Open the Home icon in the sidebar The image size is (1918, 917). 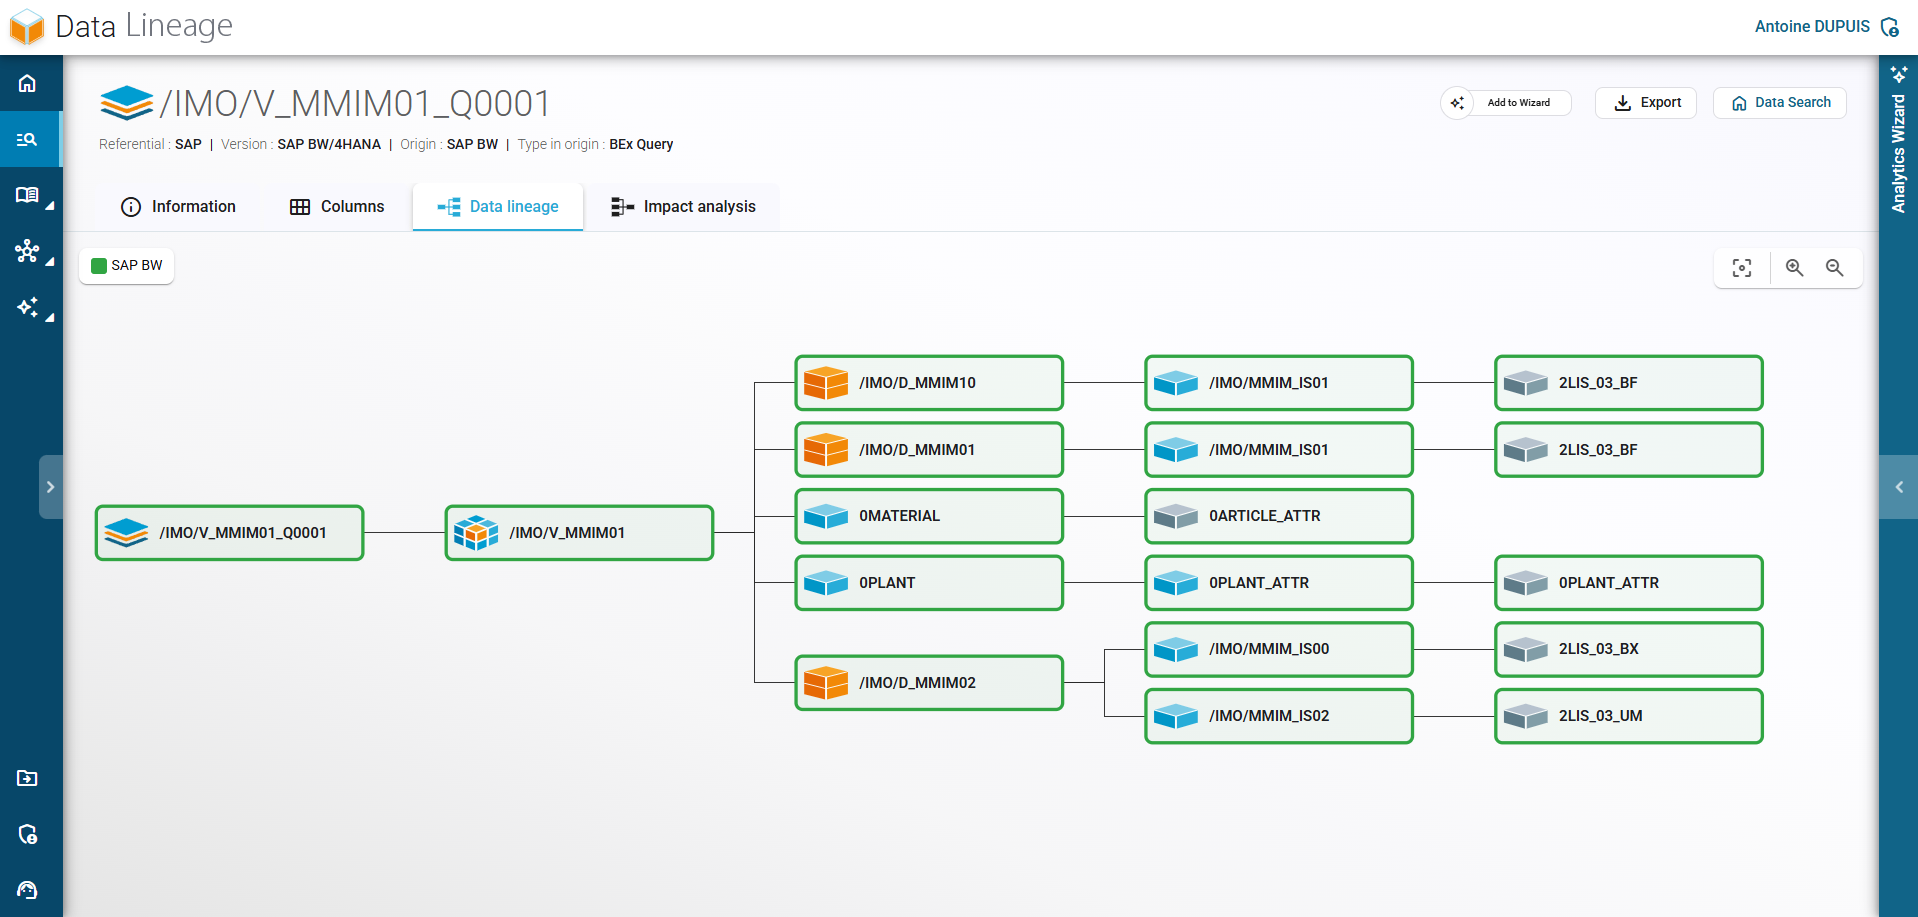point(27,83)
